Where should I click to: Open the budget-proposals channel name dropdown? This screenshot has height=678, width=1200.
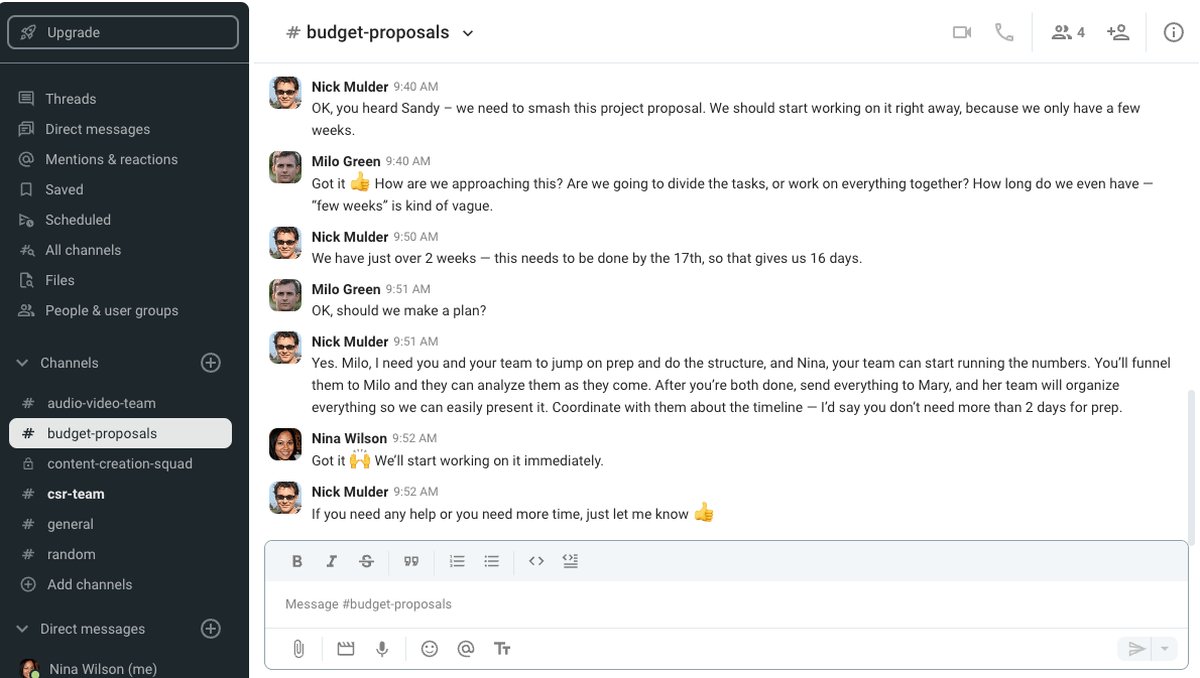point(467,33)
